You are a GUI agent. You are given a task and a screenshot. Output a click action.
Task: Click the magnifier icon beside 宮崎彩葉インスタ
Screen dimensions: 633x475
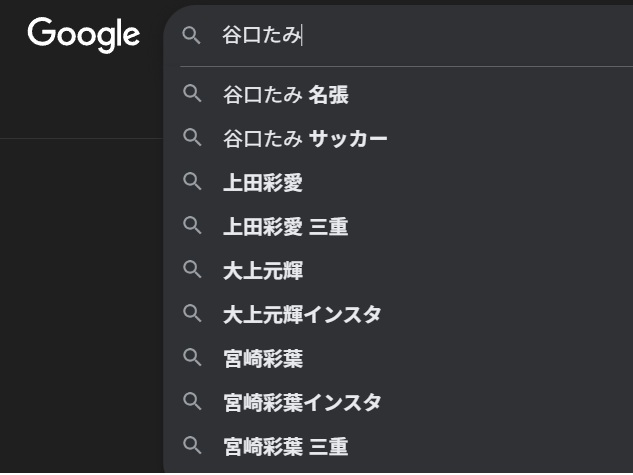(193, 402)
